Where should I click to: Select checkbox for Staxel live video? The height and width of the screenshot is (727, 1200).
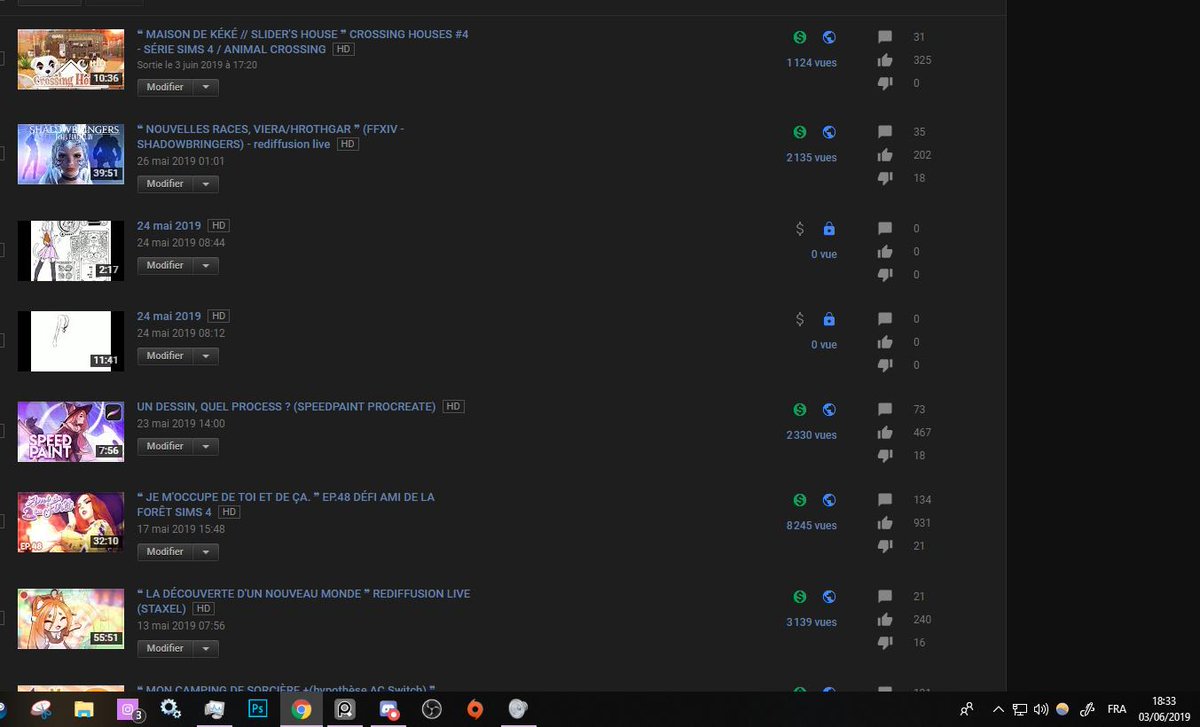click(x=1, y=619)
